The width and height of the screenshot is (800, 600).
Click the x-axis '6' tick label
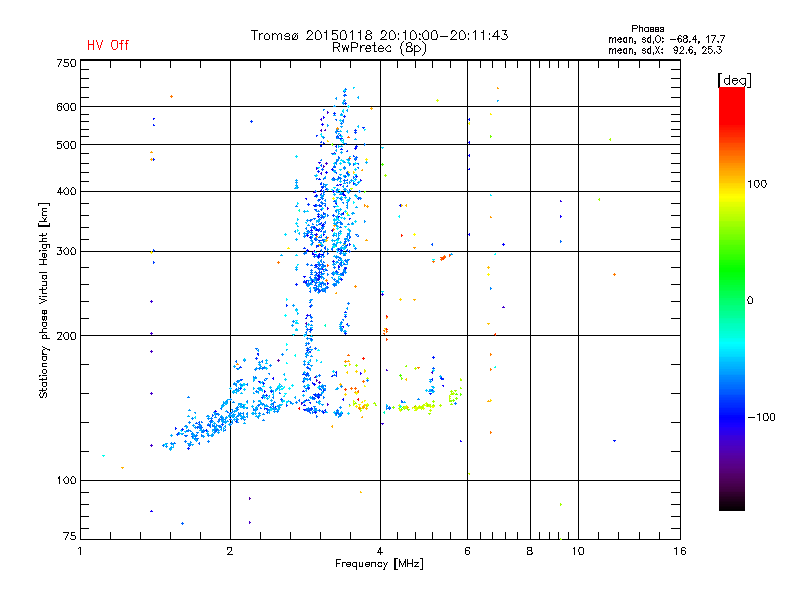pyautogui.click(x=467, y=551)
